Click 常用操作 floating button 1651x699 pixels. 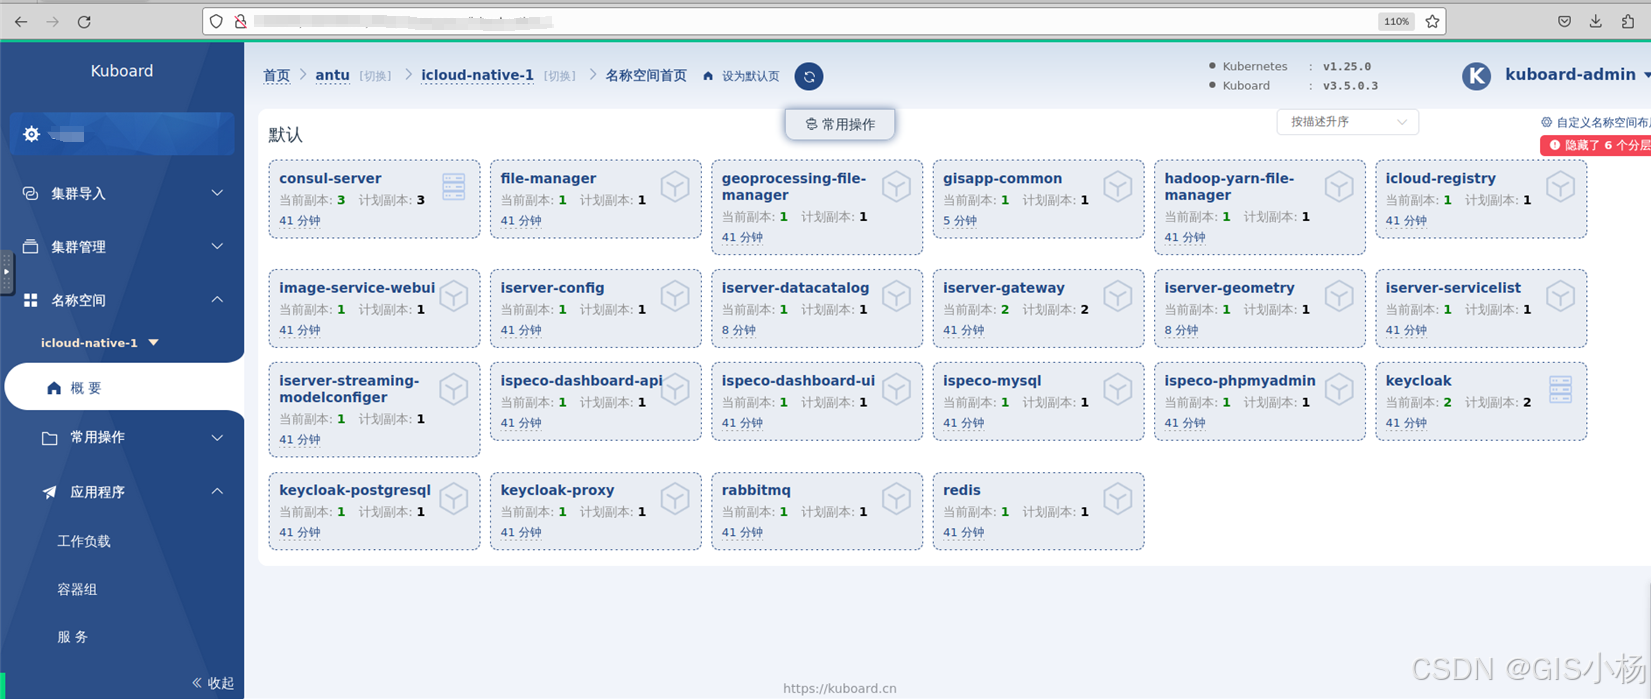840,124
